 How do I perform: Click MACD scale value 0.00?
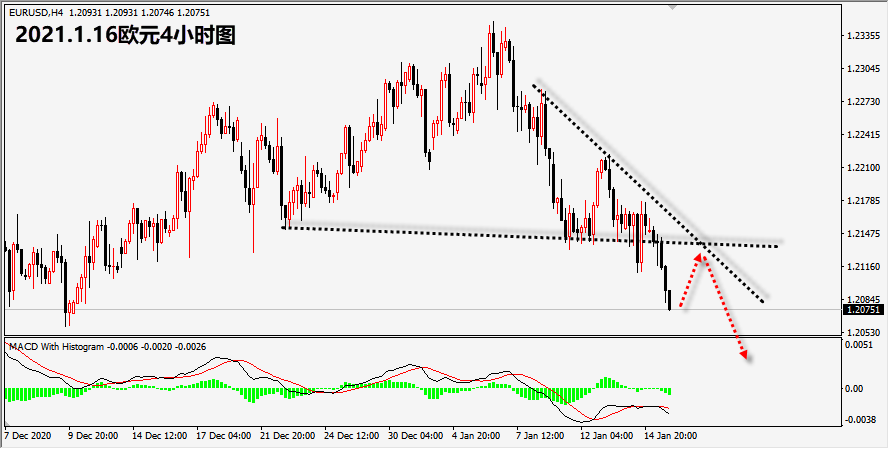pos(855,389)
